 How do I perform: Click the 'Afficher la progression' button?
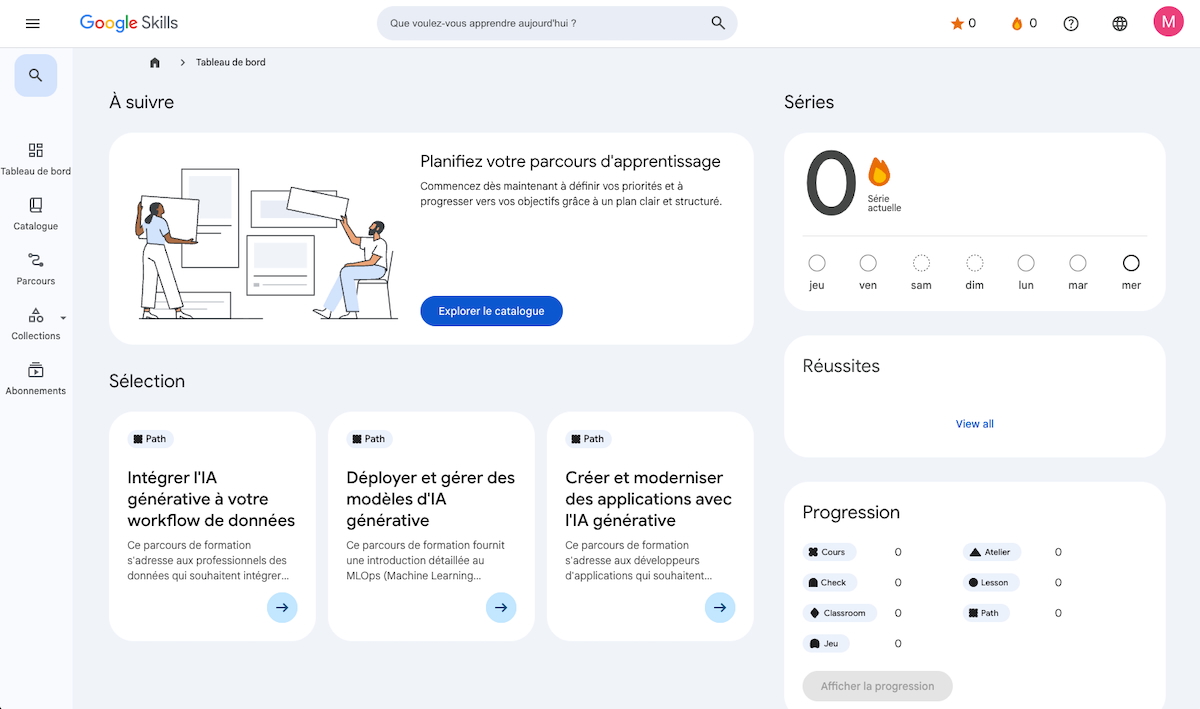pyautogui.click(x=877, y=686)
